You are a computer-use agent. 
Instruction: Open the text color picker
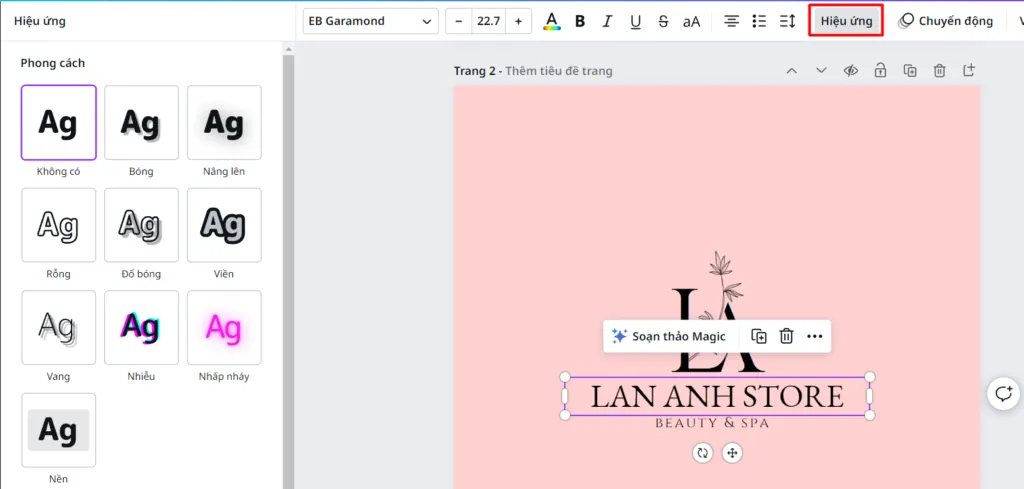(x=552, y=21)
